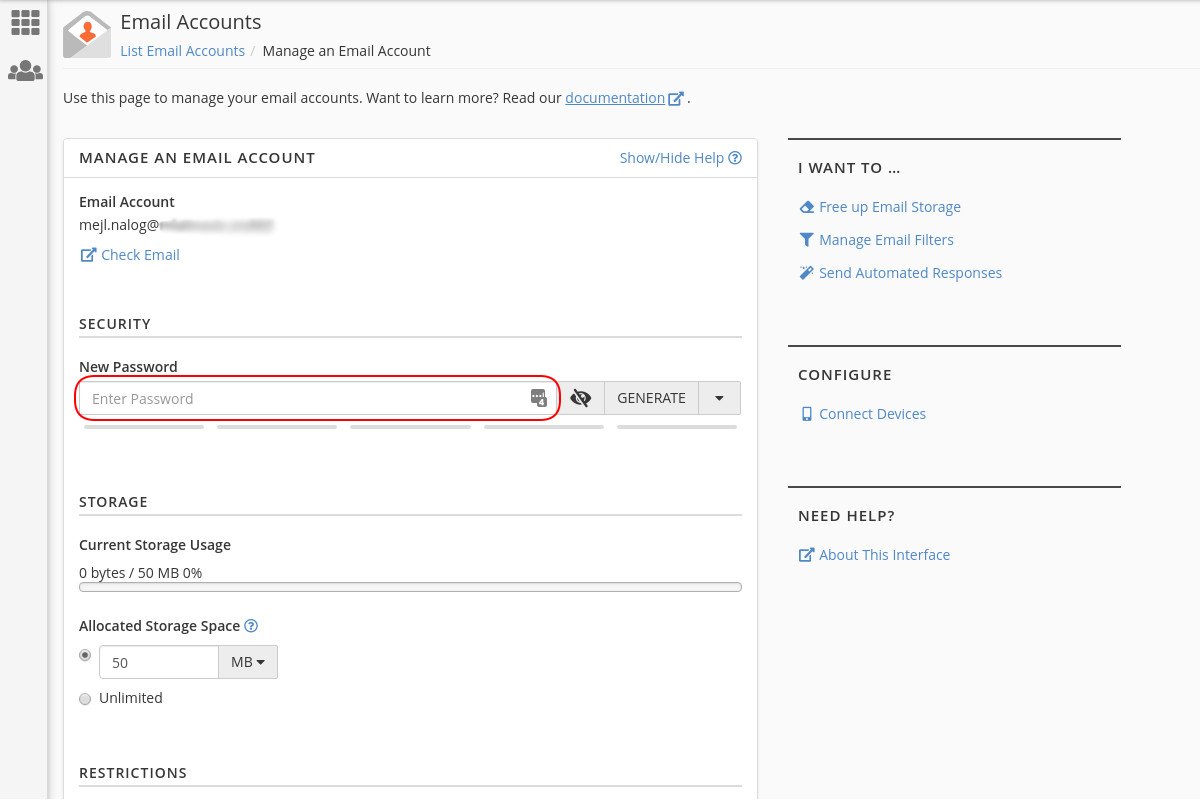Select the 50 MB storage radio button
The image size is (1200, 800).
pyautogui.click(x=85, y=655)
